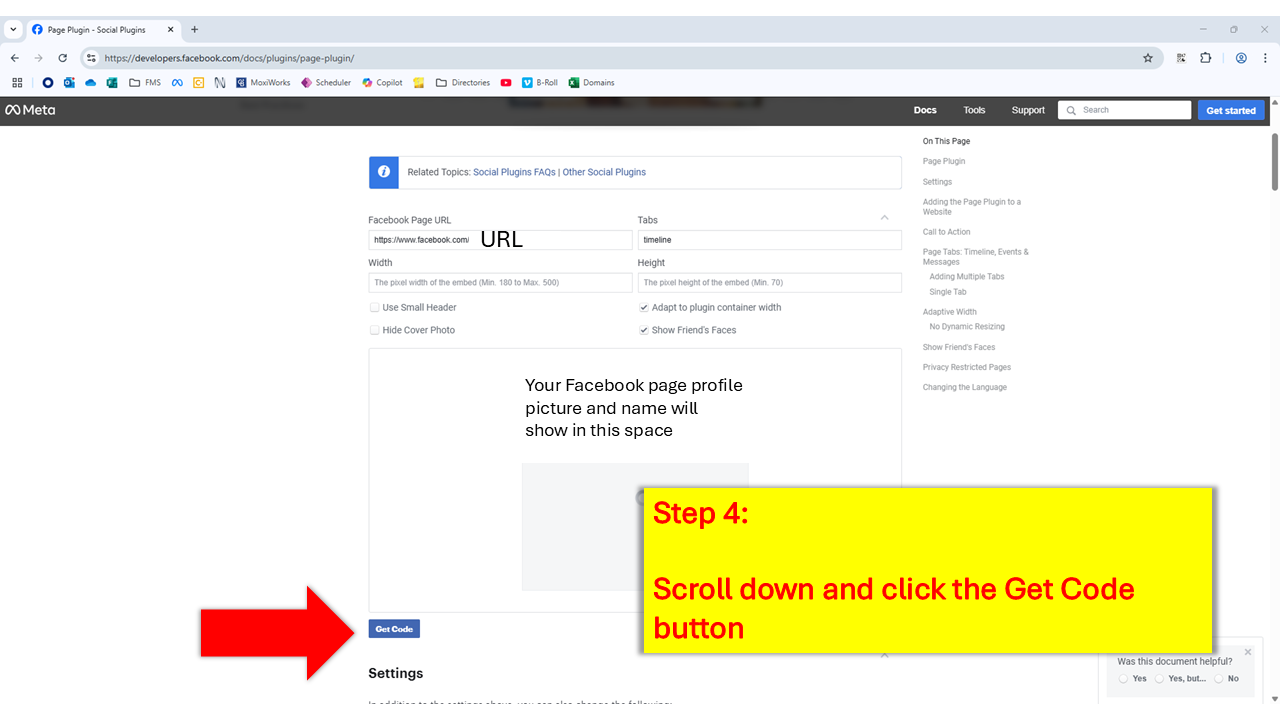Image resolution: width=1280 pixels, height=720 pixels.
Task: Jump to Changing the Language sidebar link
Action: (965, 387)
